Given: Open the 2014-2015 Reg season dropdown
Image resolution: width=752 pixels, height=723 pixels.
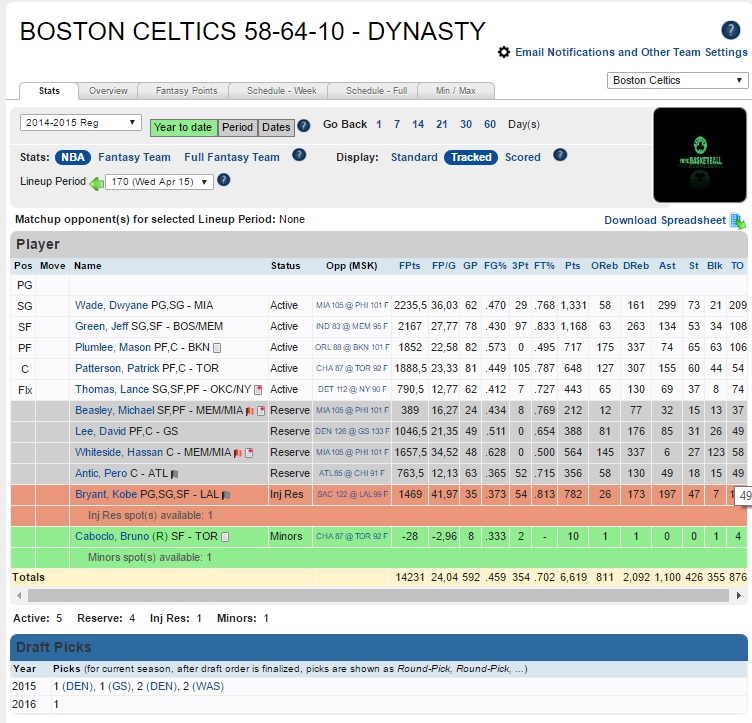Looking at the screenshot, I should (x=81, y=123).
